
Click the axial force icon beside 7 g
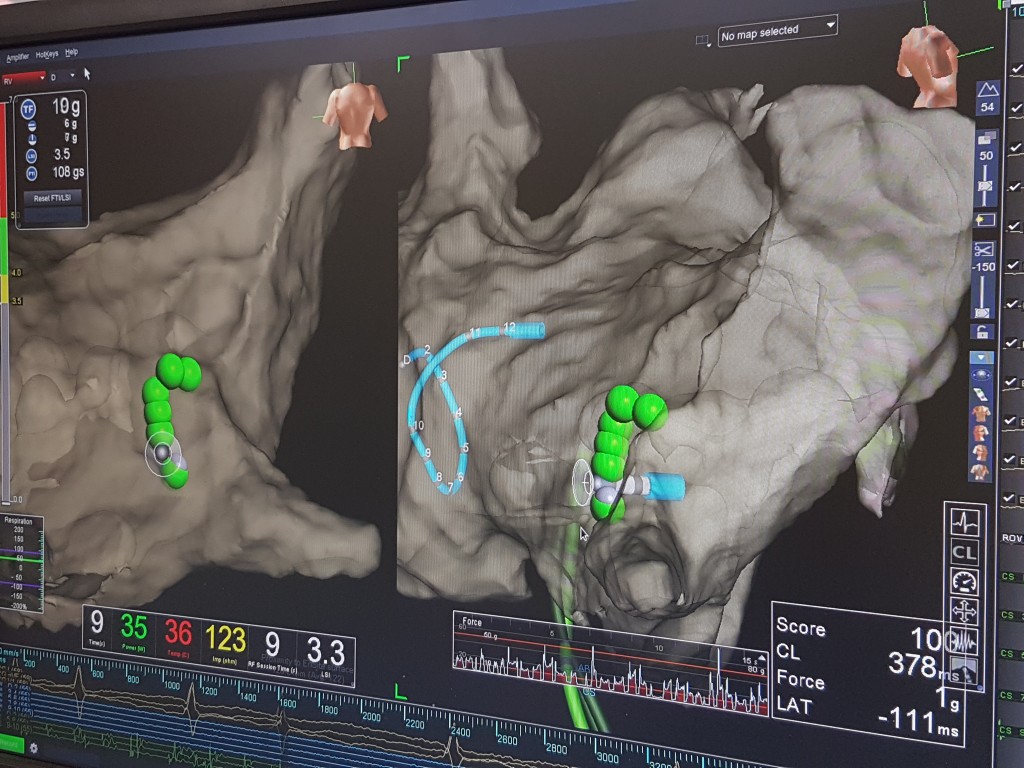tap(31, 140)
